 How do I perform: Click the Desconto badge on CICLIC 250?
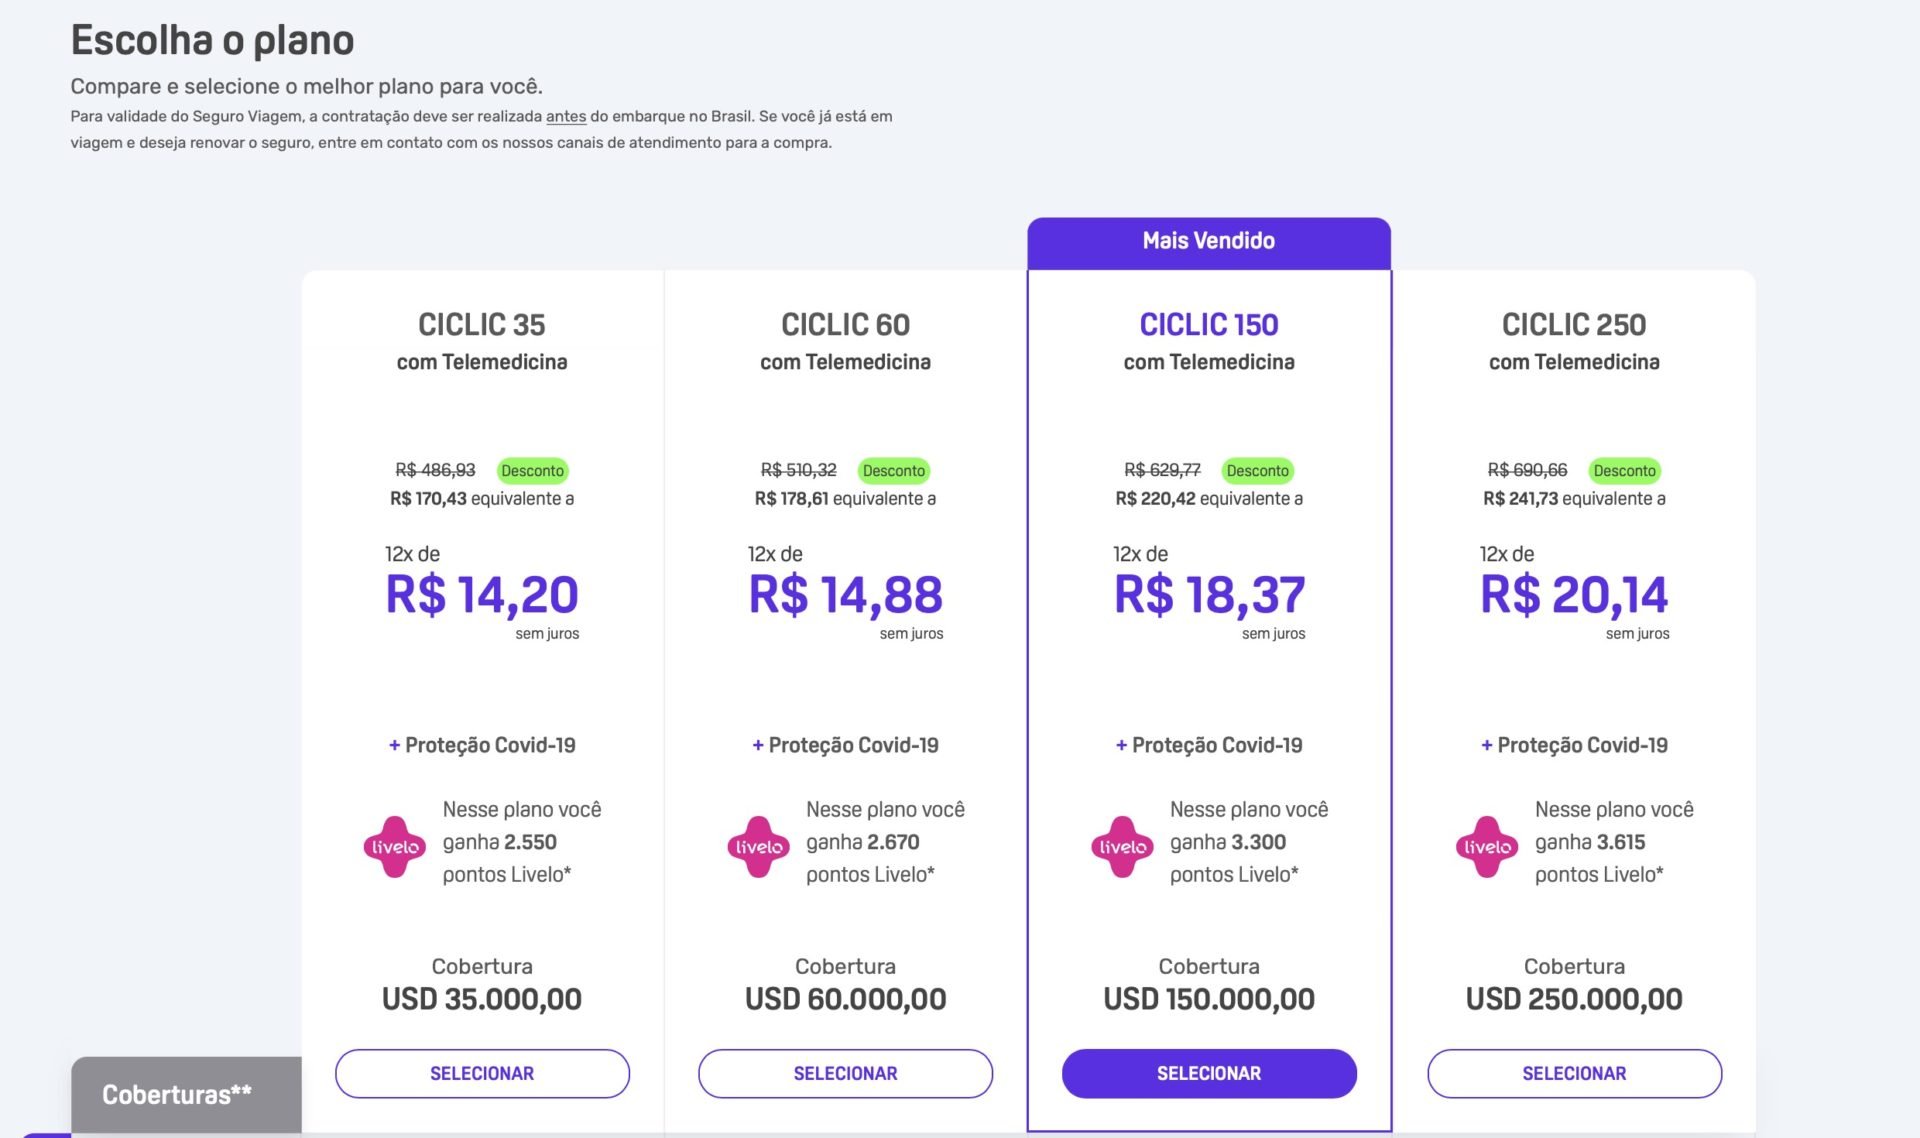click(1624, 470)
